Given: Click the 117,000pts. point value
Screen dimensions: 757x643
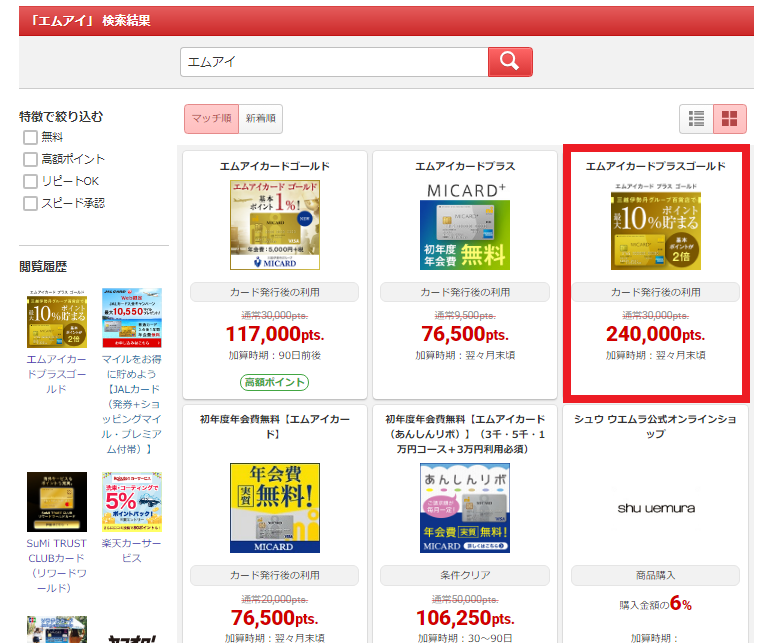Looking at the screenshot, I should [x=275, y=334].
